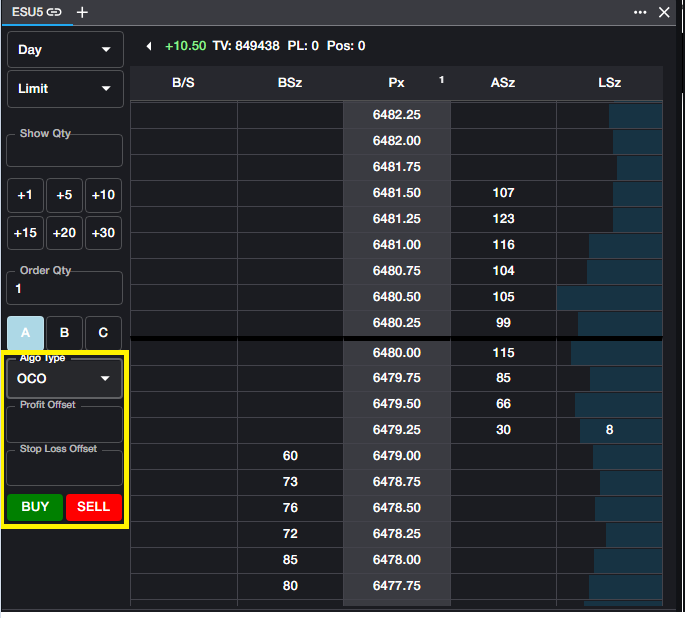Click the left arrow collapse icon
Viewport: 686px width, 618px height.
click(149, 46)
